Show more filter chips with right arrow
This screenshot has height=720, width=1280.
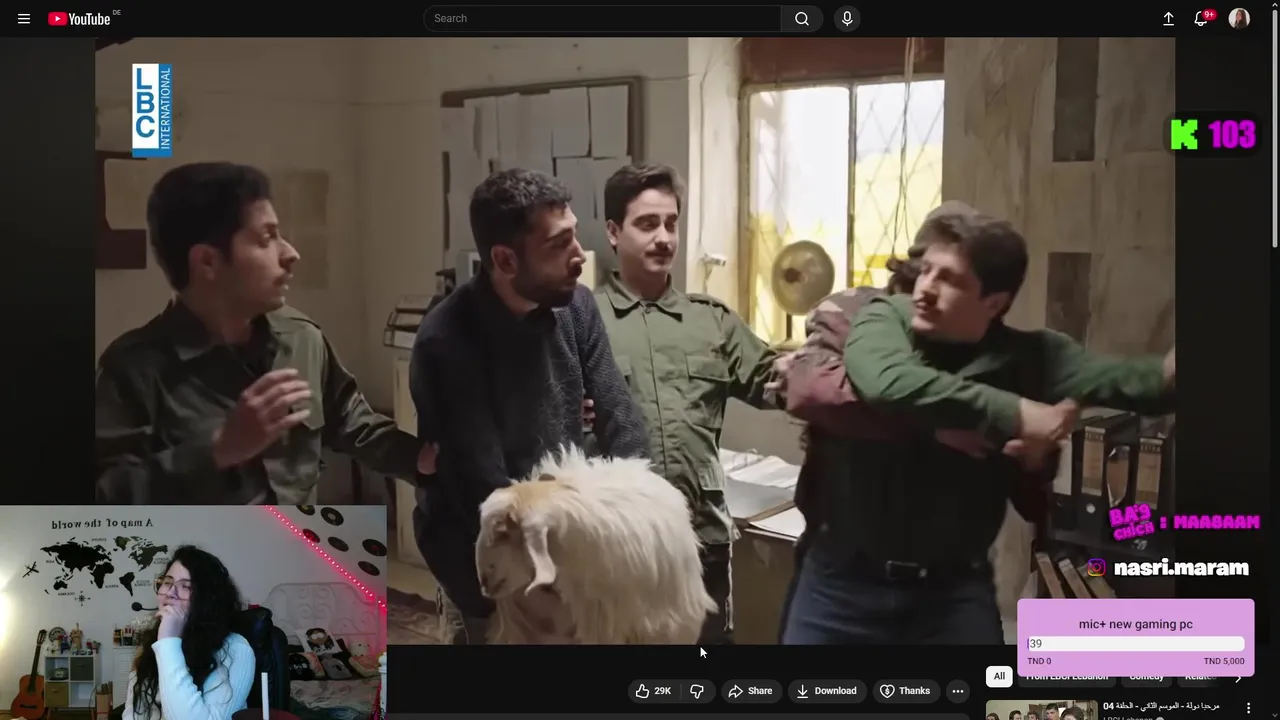[1238, 678]
